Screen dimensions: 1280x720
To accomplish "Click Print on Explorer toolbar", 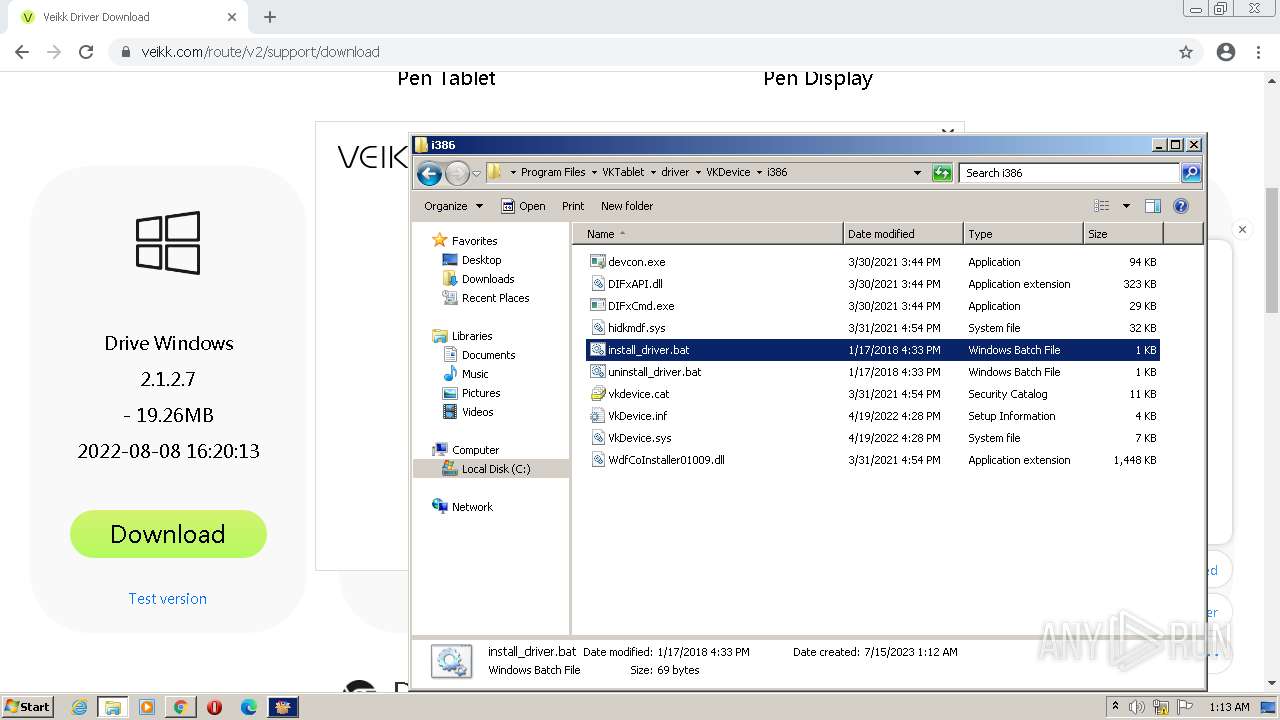I will [x=573, y=206].
